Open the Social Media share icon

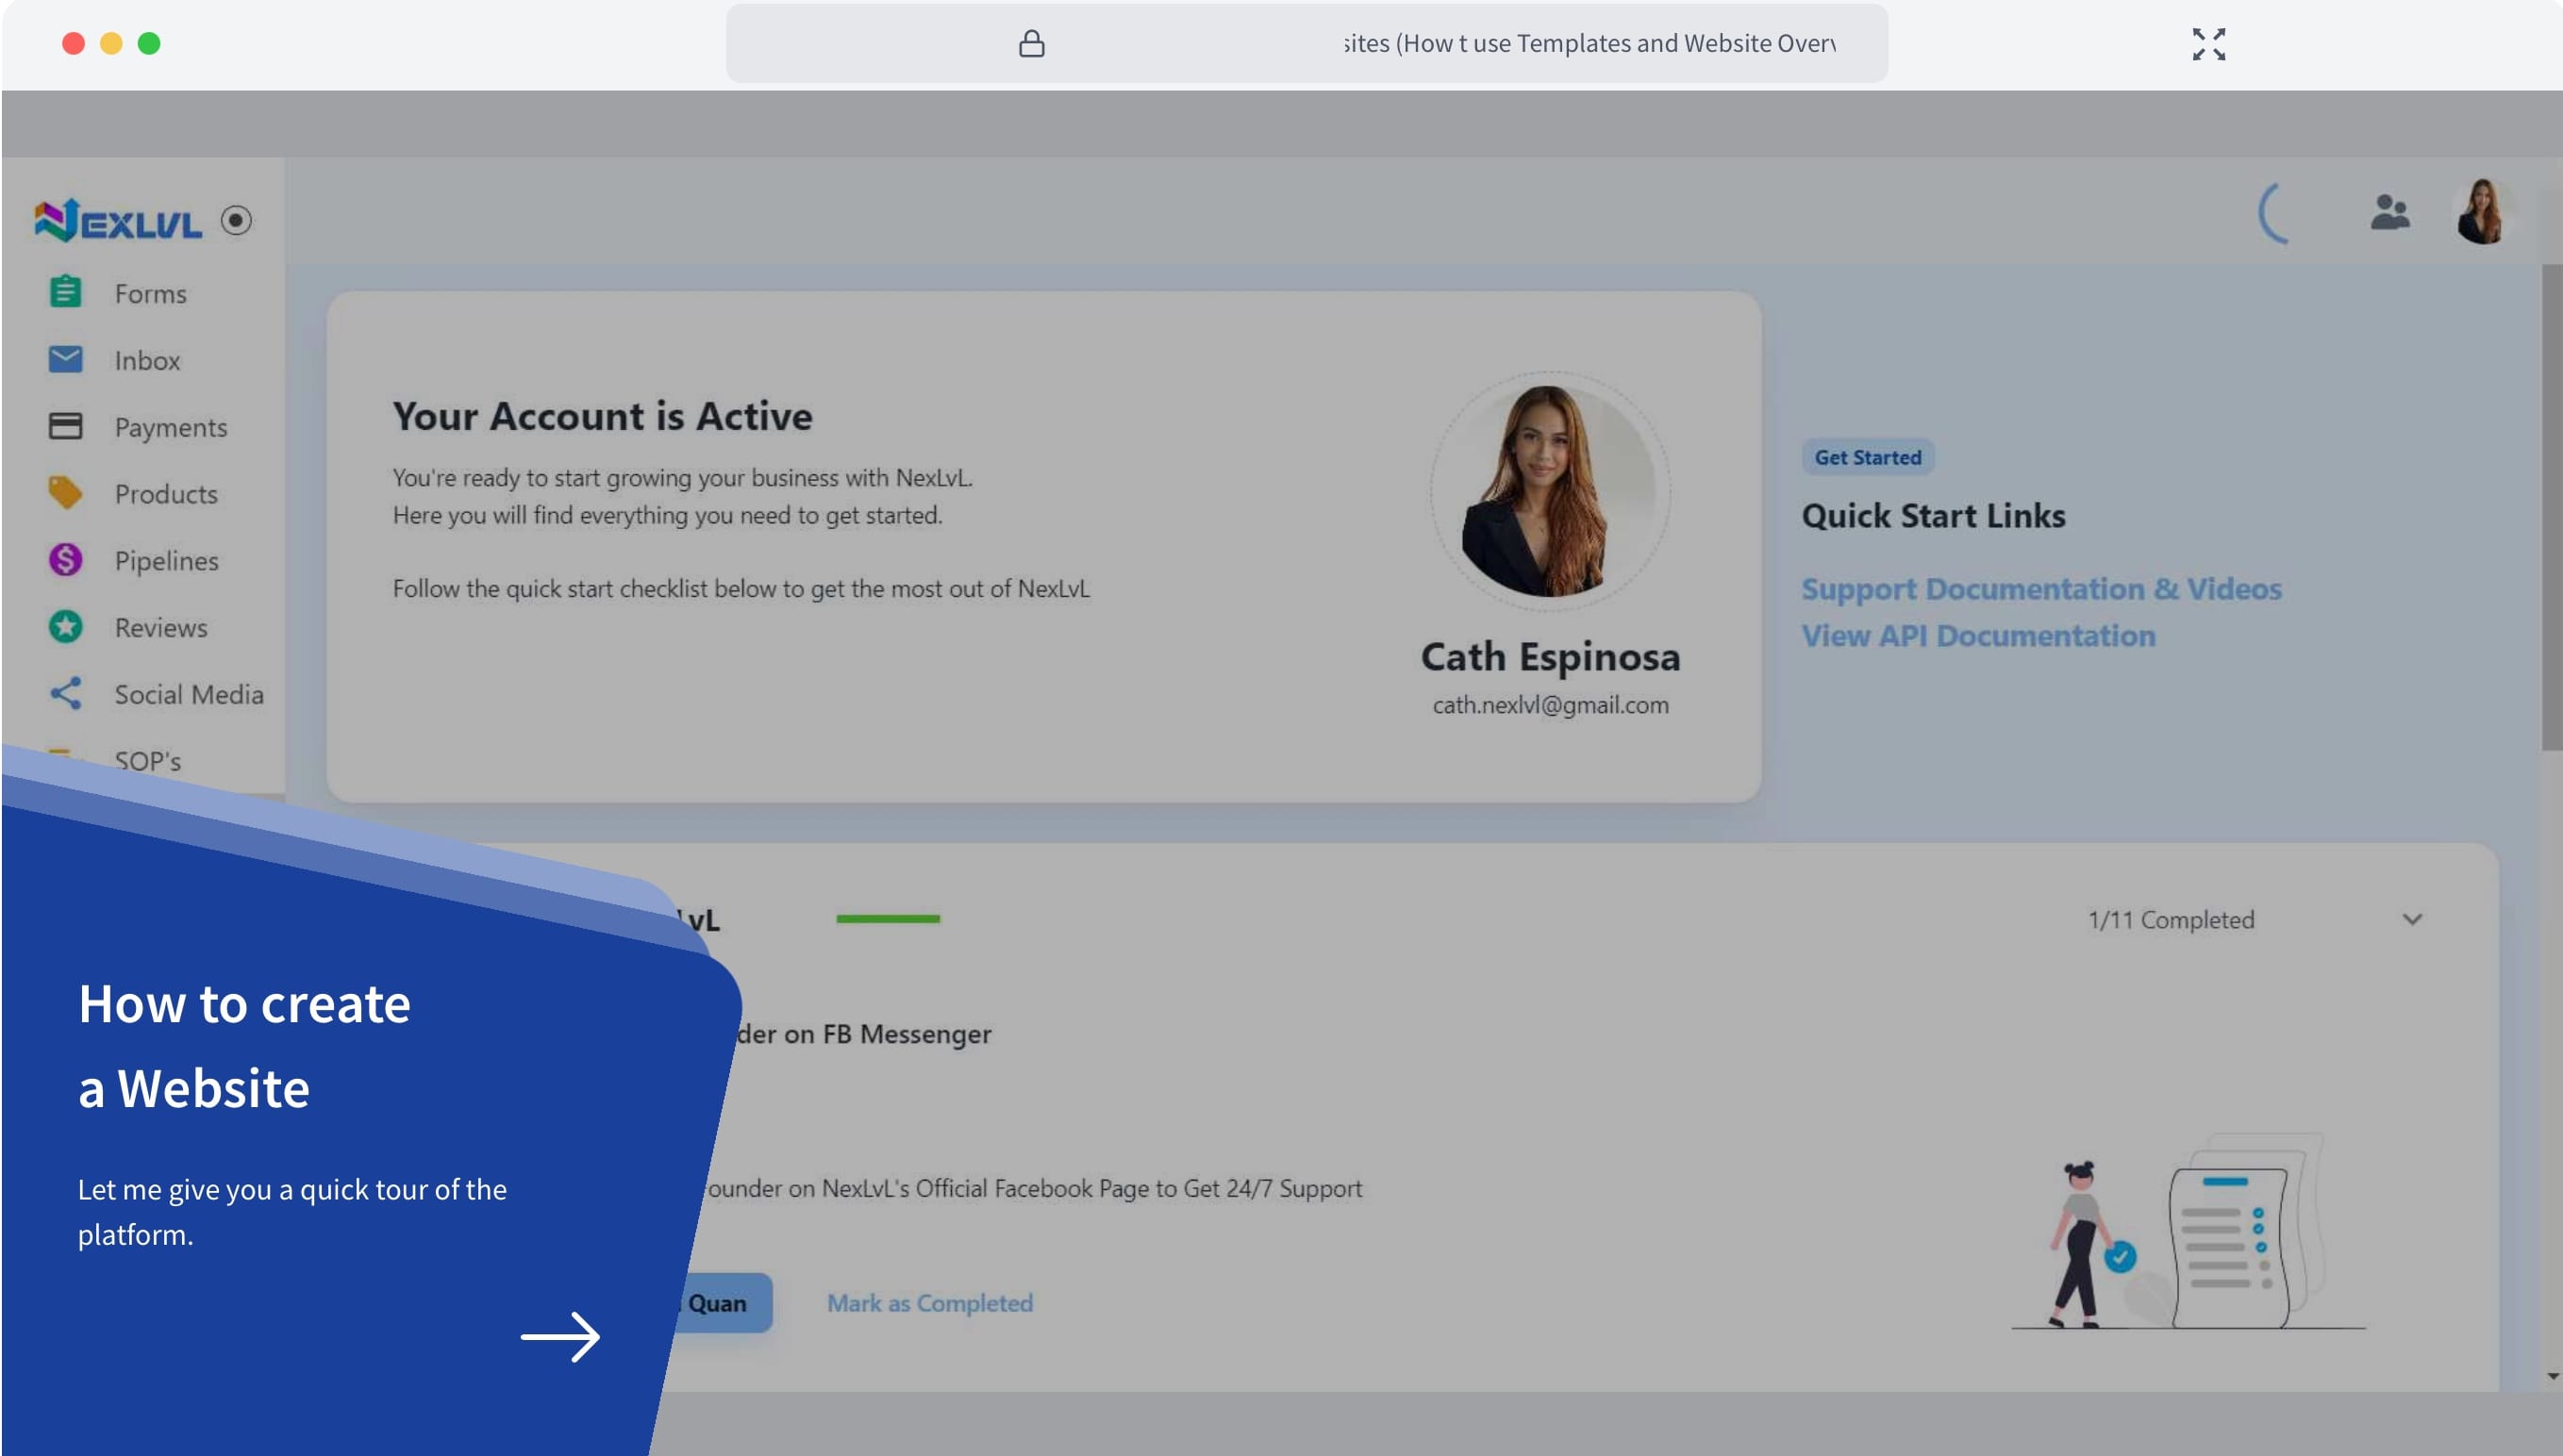[64, 693]
